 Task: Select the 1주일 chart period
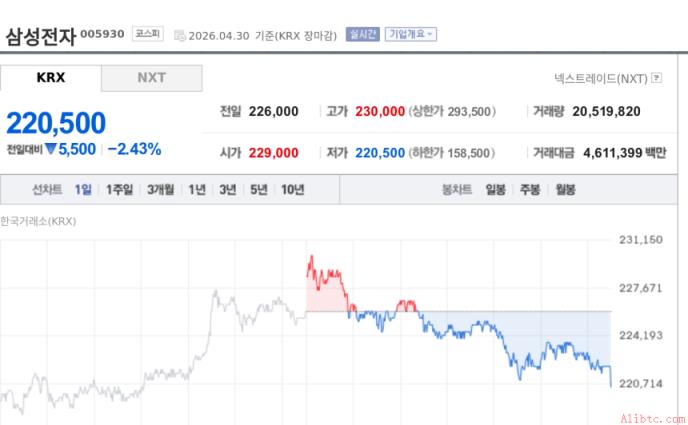[119, 189]
